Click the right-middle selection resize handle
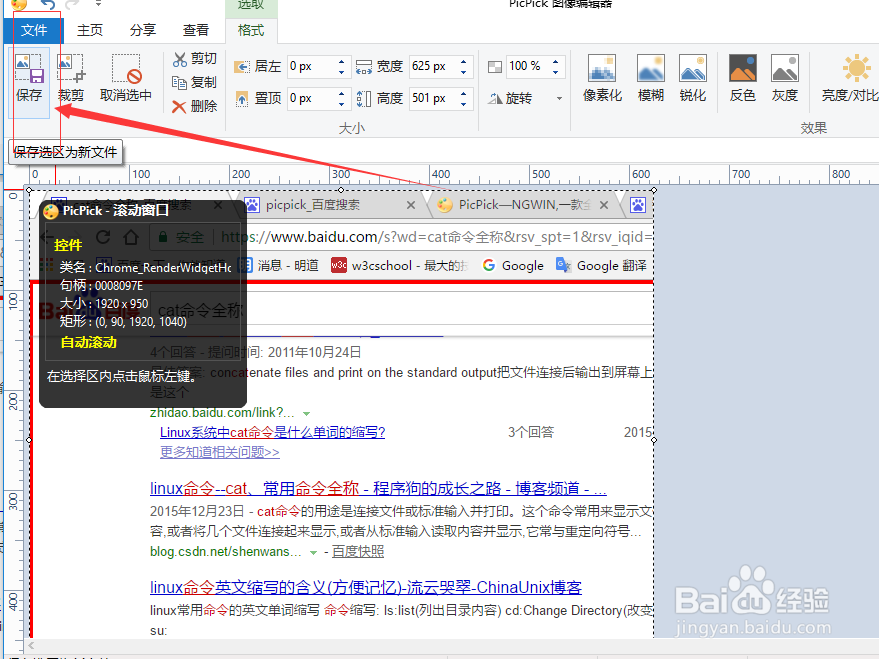The width and height of the screenshot is (879, 659). point(654,440)
